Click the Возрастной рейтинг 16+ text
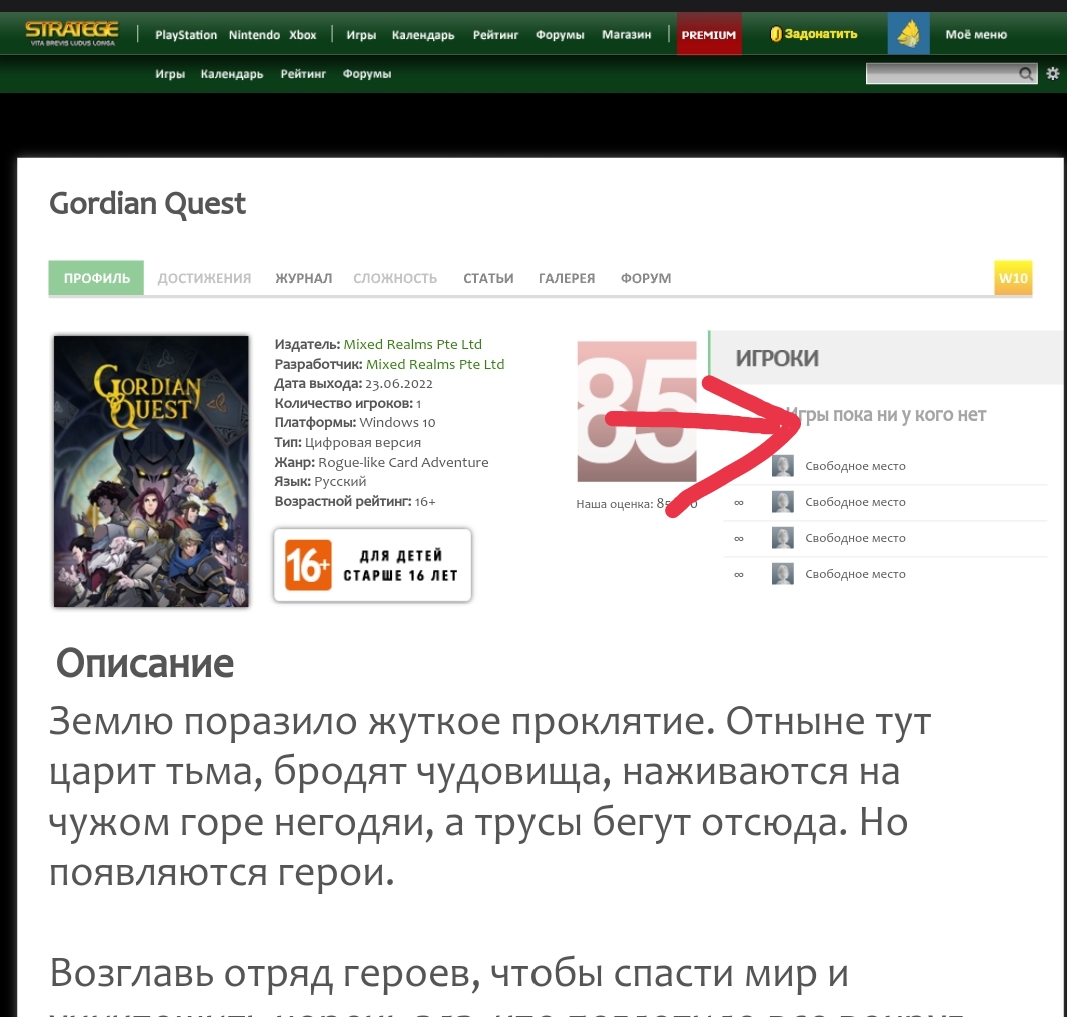This screenshot has height=1017, width=1067. click(355, 501)
